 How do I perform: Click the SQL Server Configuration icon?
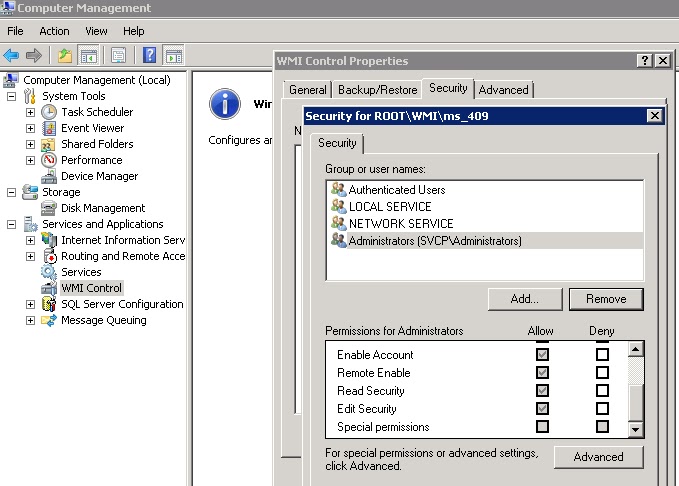tap(49, 304)
